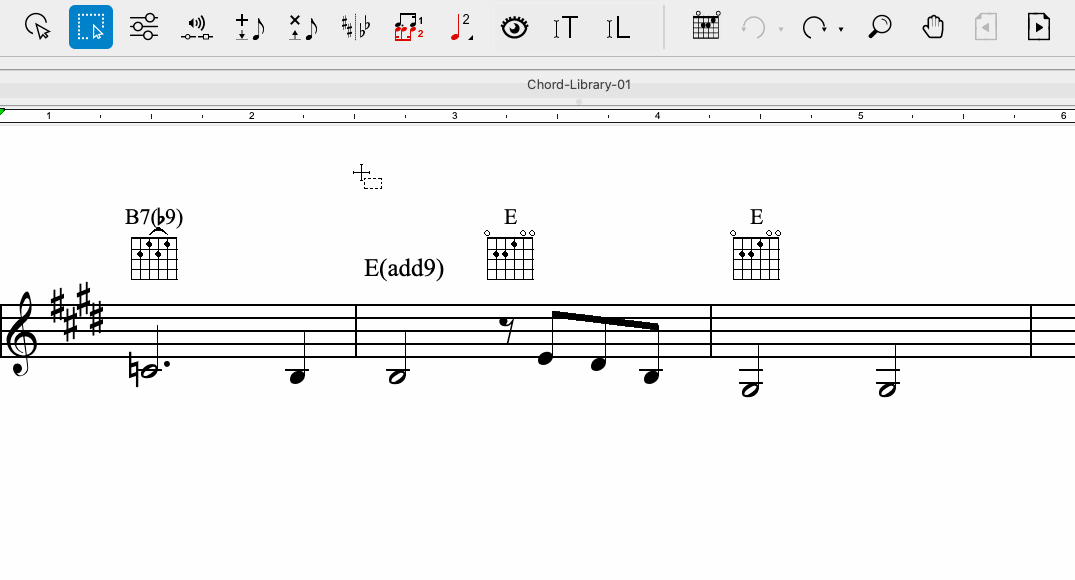Activate the marquee selection tool
This screenshot has height=580, width=1075.
pos(90,27)
